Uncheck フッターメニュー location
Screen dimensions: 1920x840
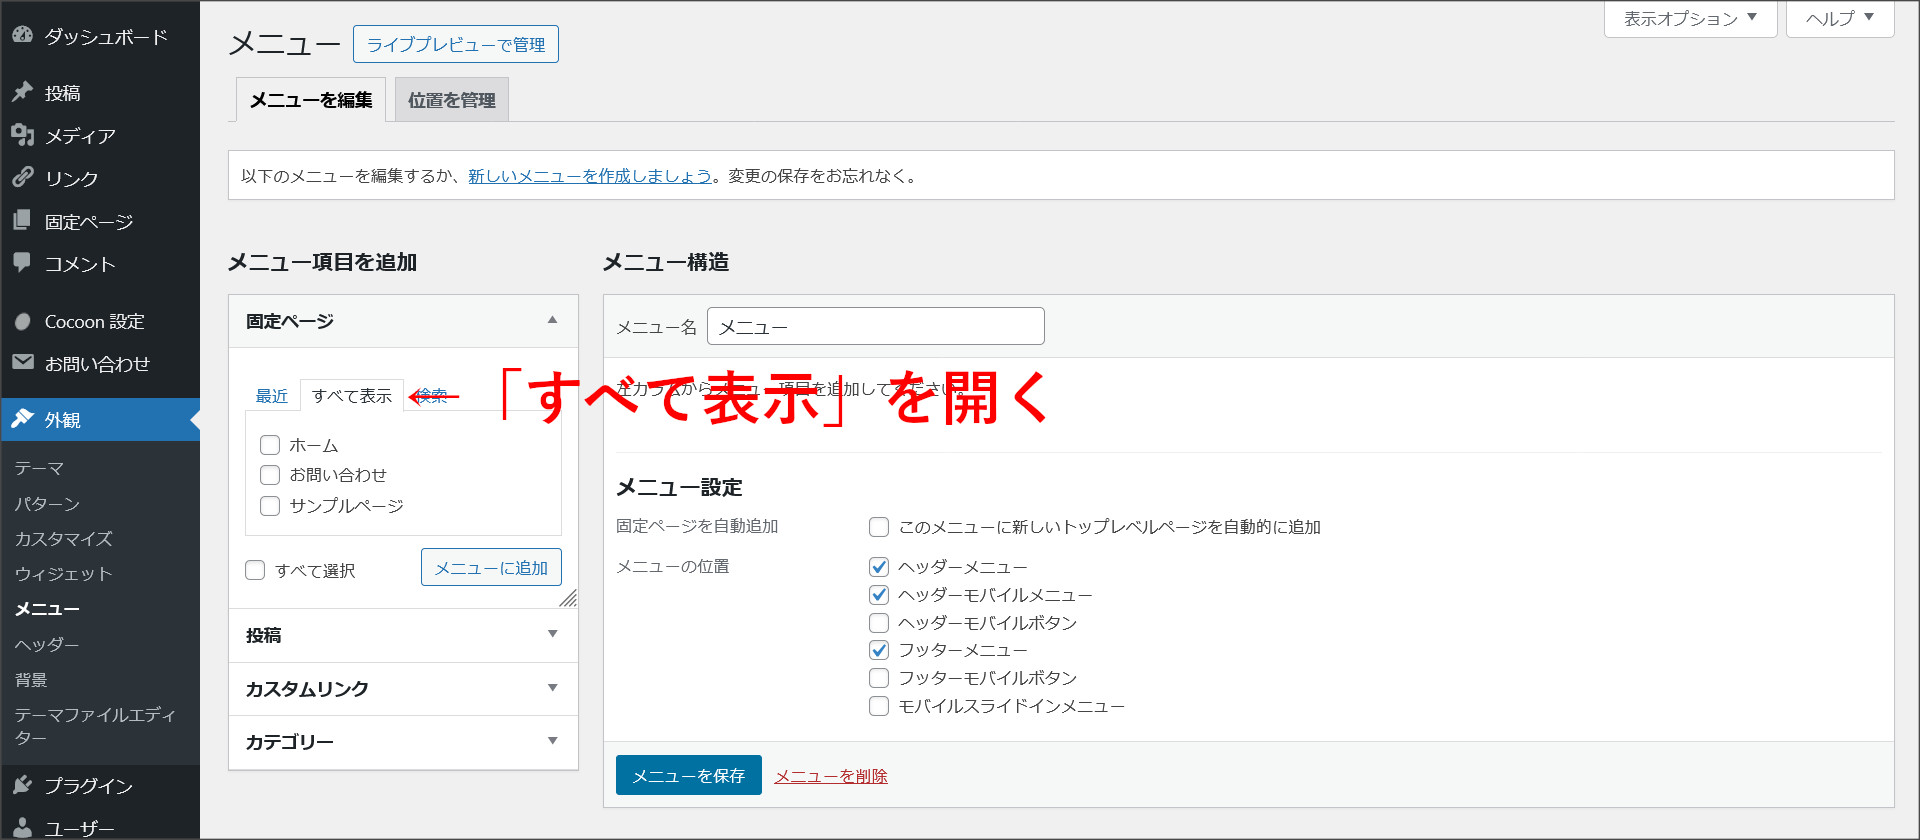pyautogui.click(x=879, y=650)
